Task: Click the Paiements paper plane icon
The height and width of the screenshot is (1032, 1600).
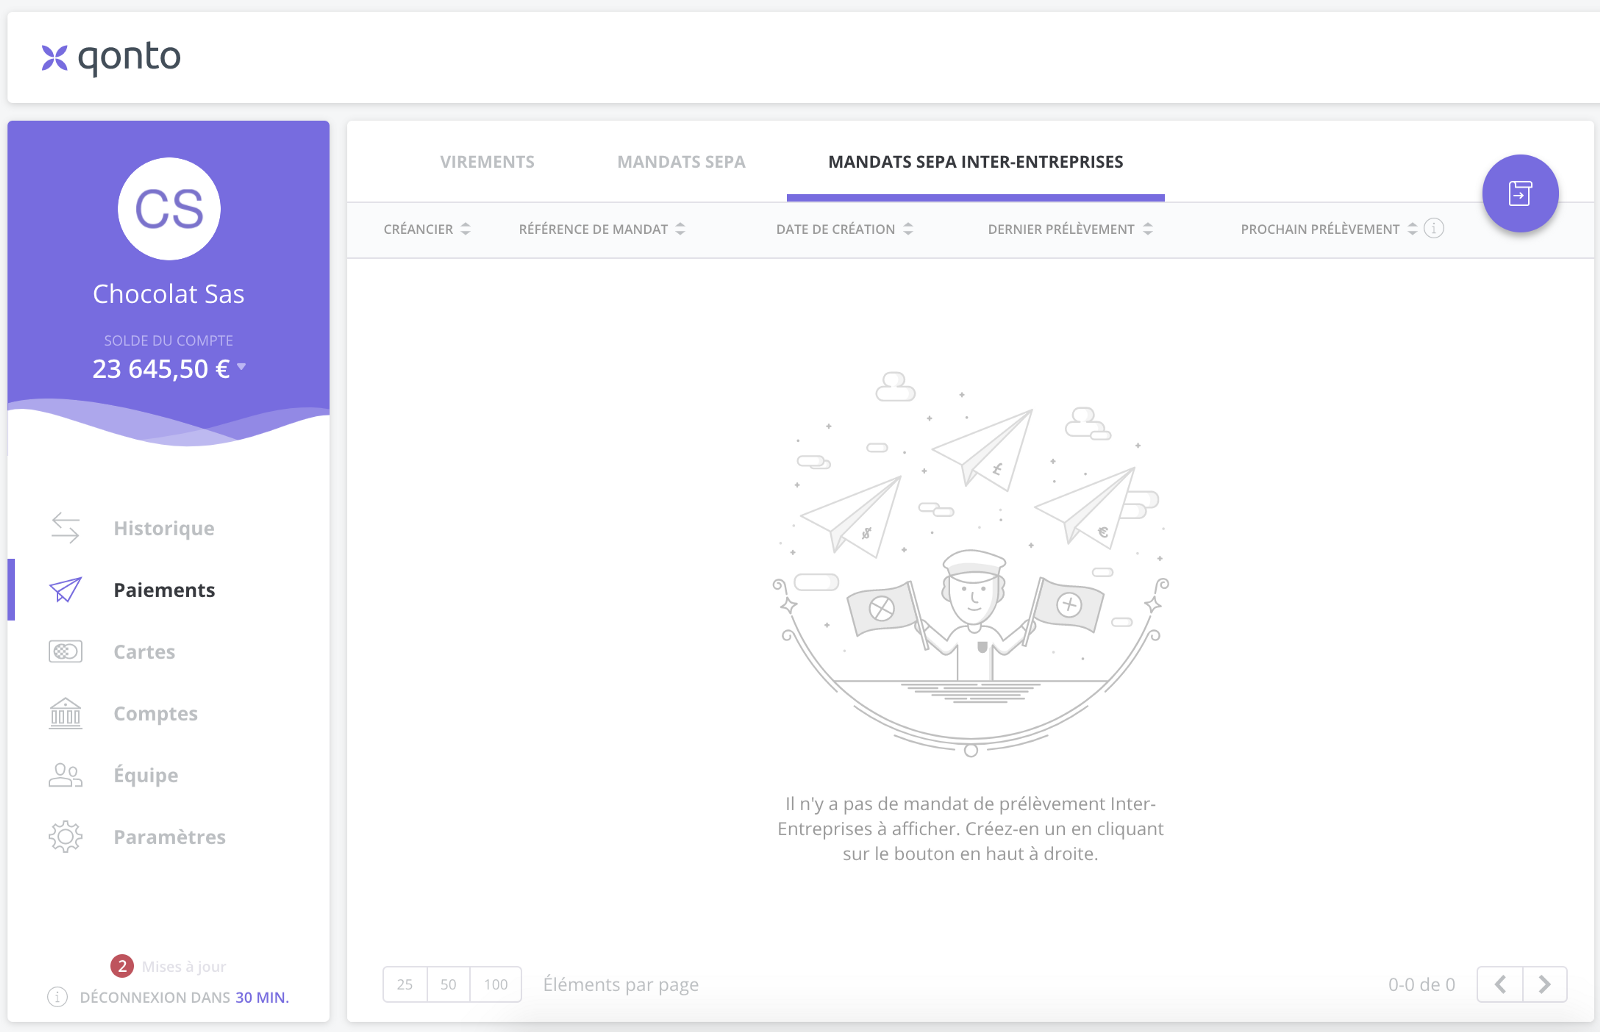Action: [x=65, y=590]
